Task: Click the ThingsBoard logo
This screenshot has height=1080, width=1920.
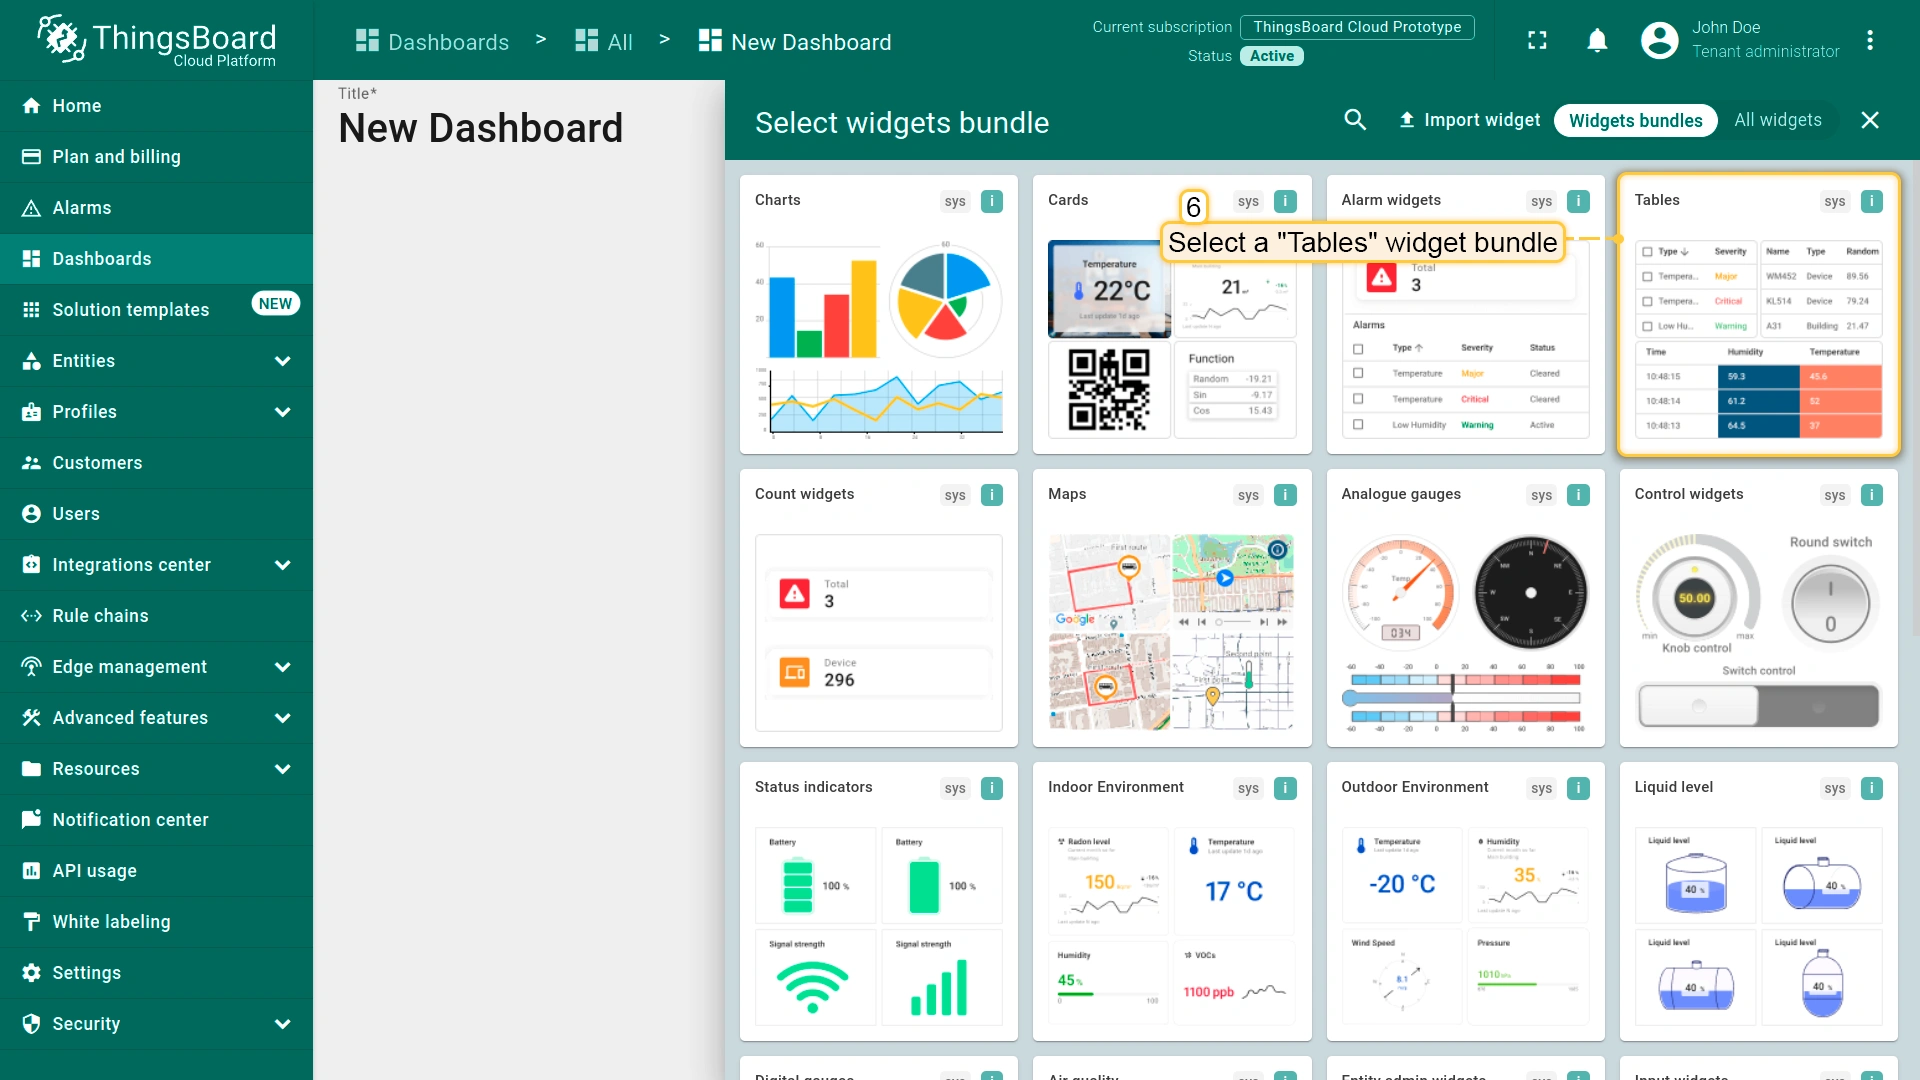Action: (157, 40)
